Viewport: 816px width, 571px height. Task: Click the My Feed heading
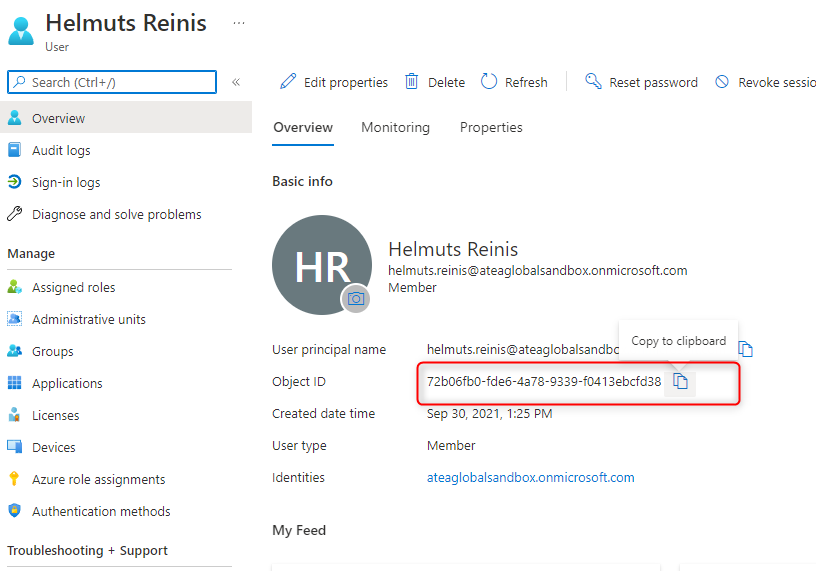pos(299,530)
